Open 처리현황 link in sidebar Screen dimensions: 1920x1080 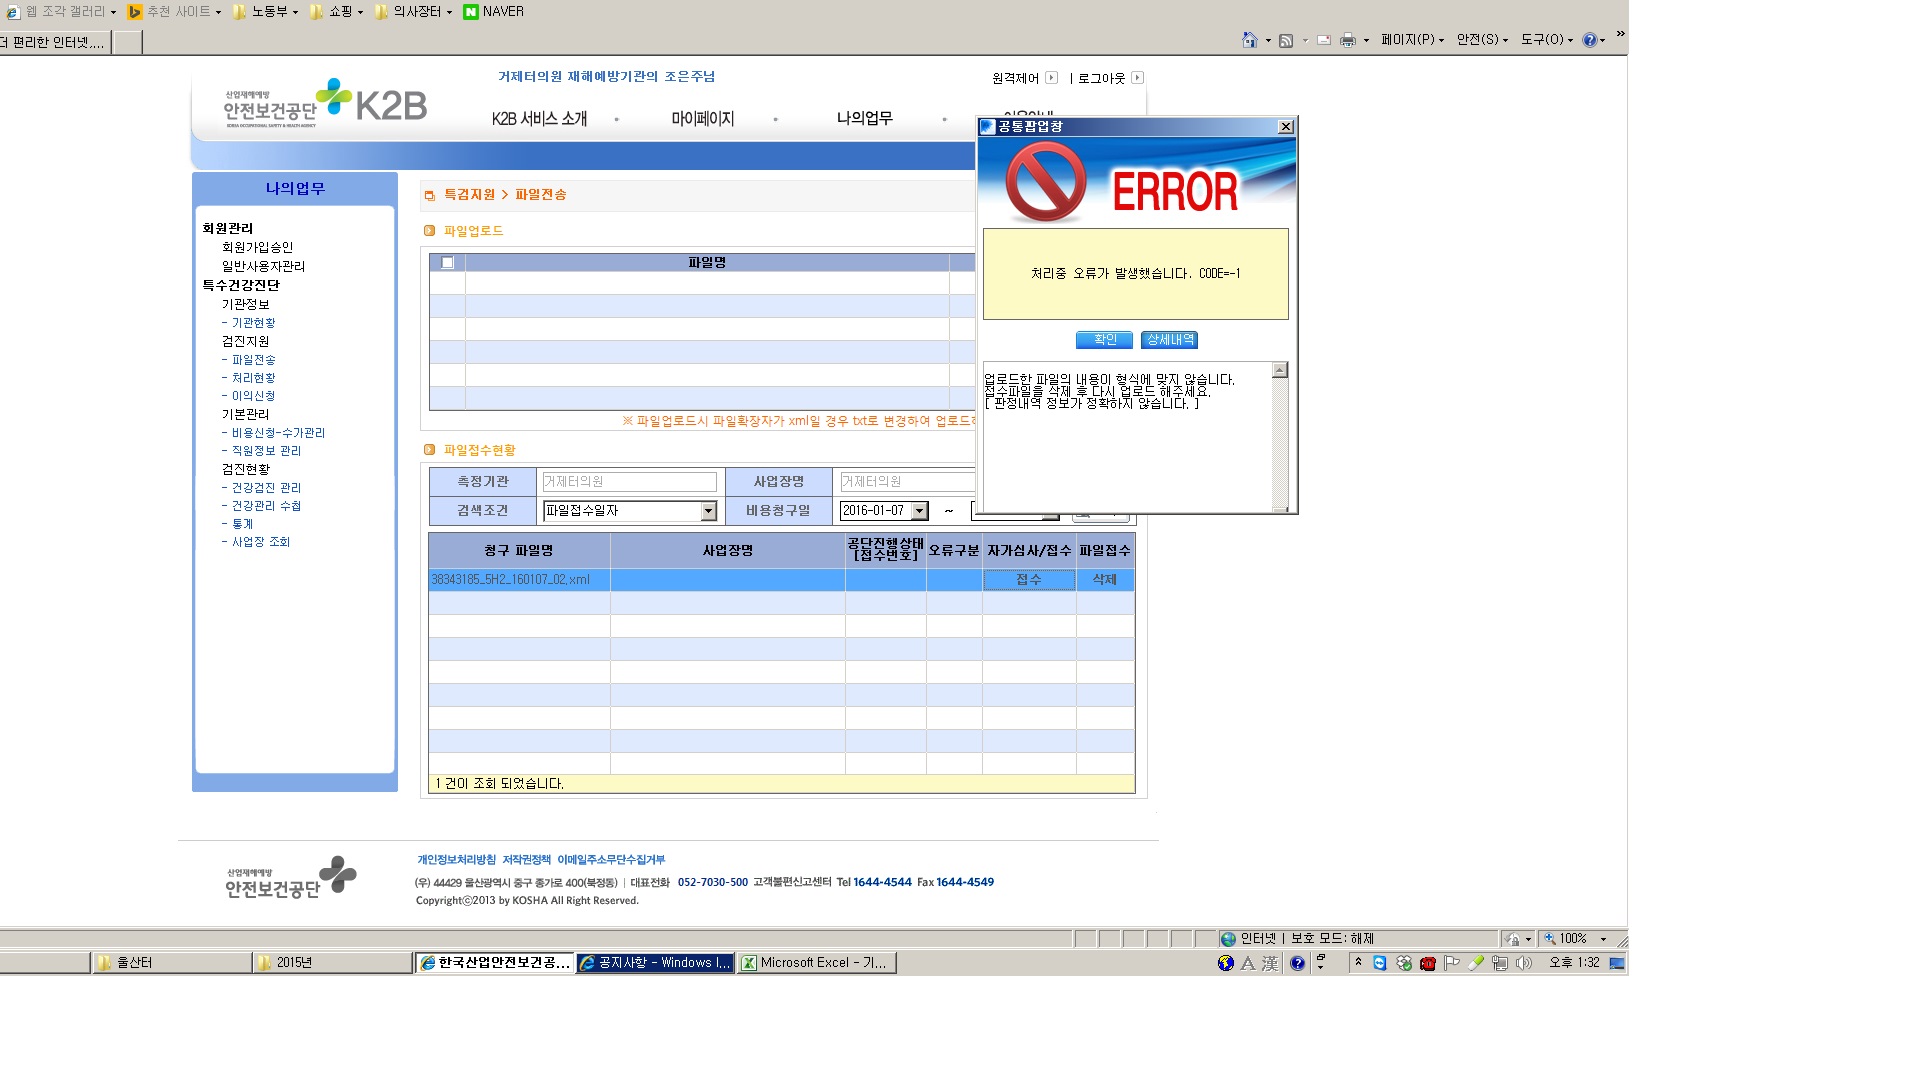[253, 378]
